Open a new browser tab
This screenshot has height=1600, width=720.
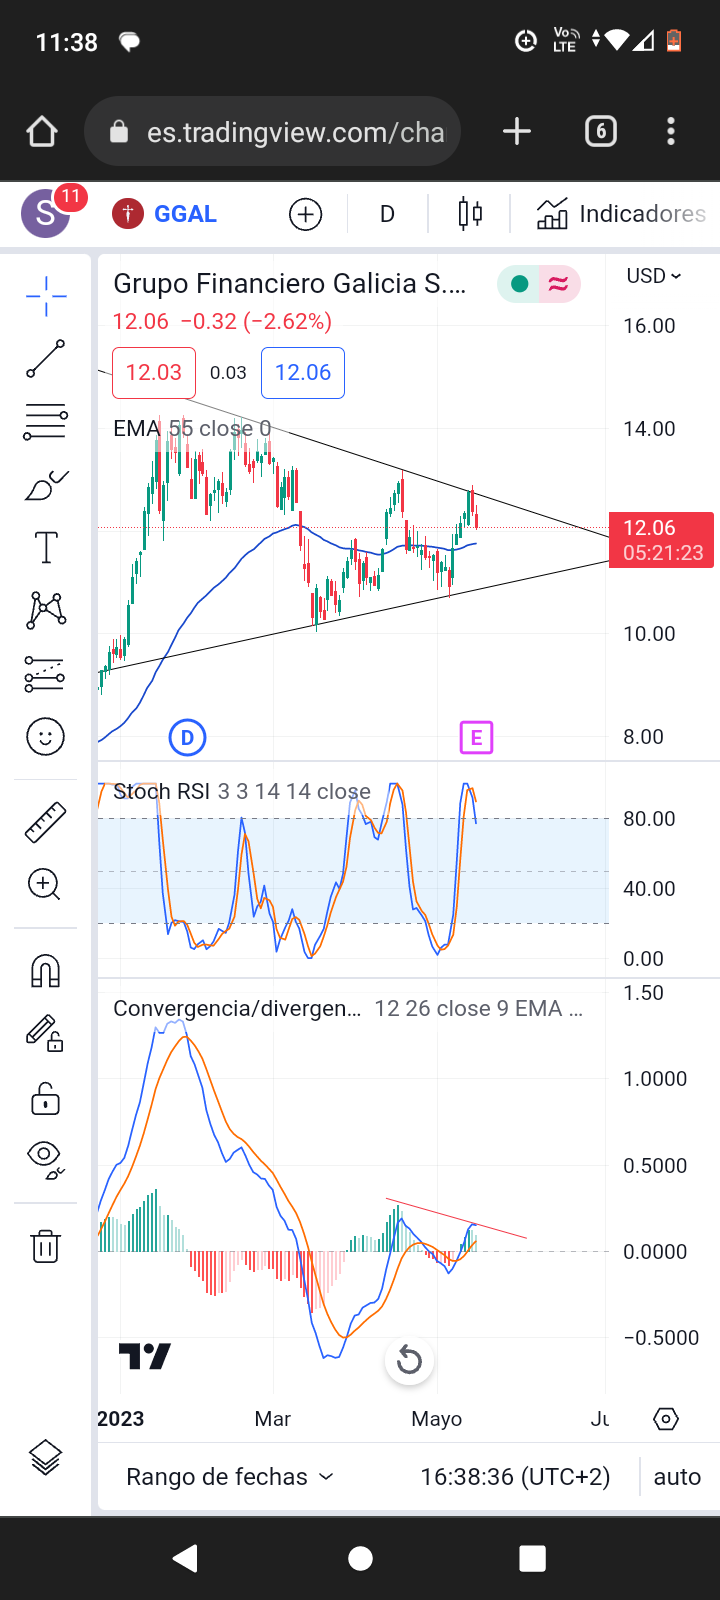pos(516,131)
